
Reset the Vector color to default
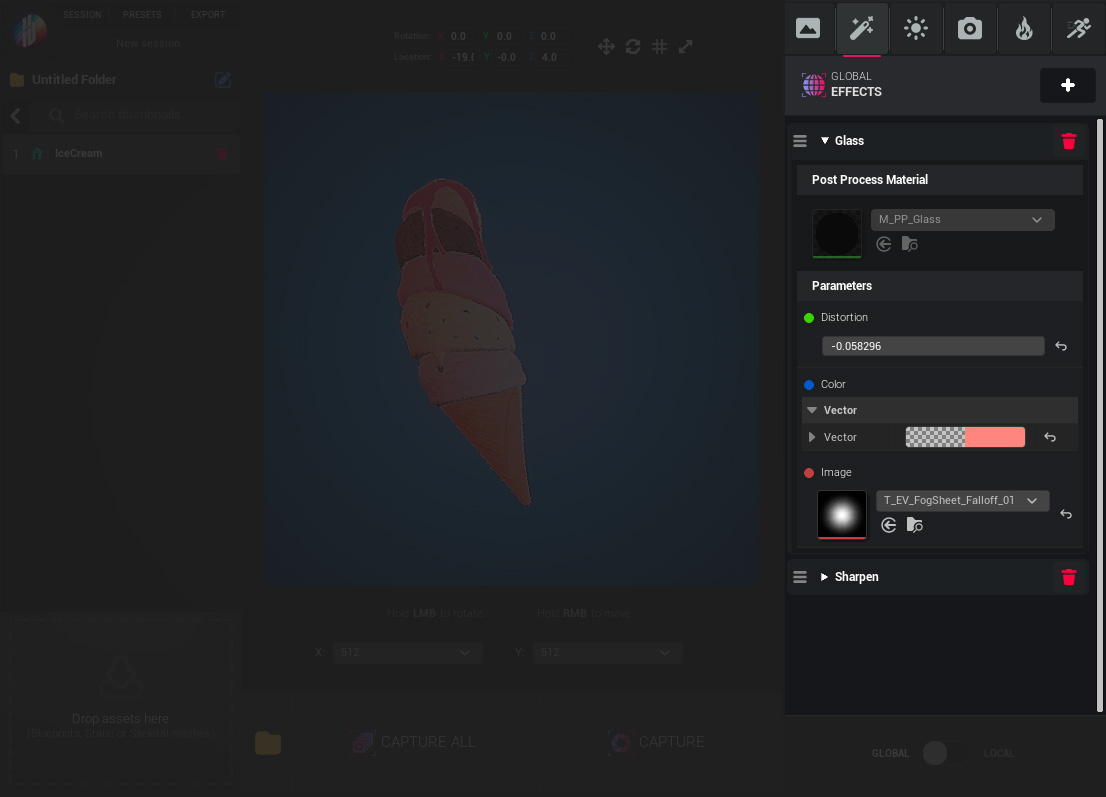[x=1050, y=437]
